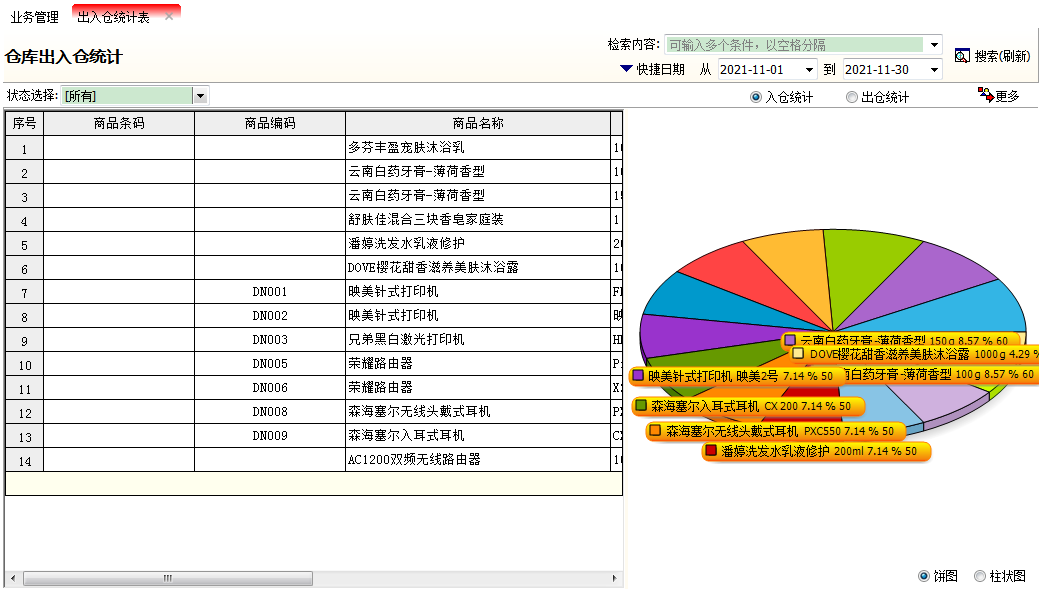Click row number 10 header cell
The width and height of the screenshot is (1042, 593).
pyautogui.click(x=25, y=364)
